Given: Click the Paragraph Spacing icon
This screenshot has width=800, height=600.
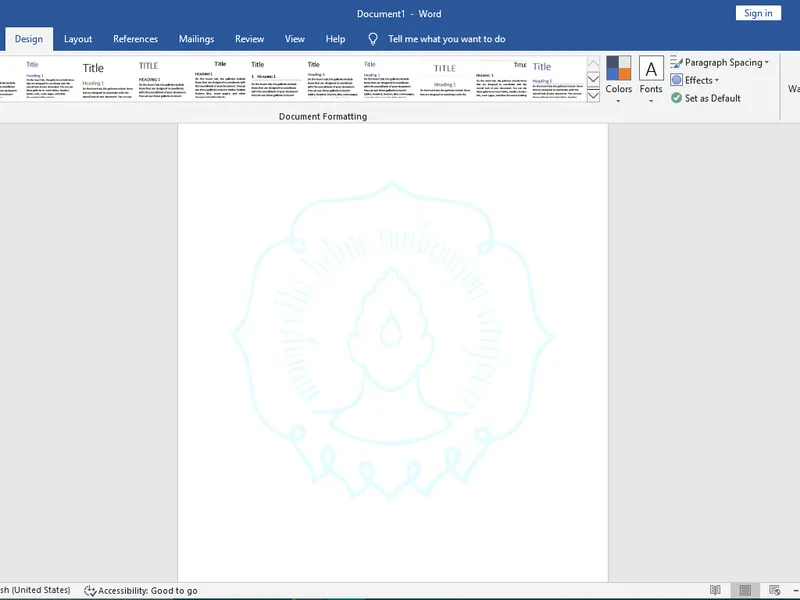Looking at the screenshot, I should click(677, 62).
